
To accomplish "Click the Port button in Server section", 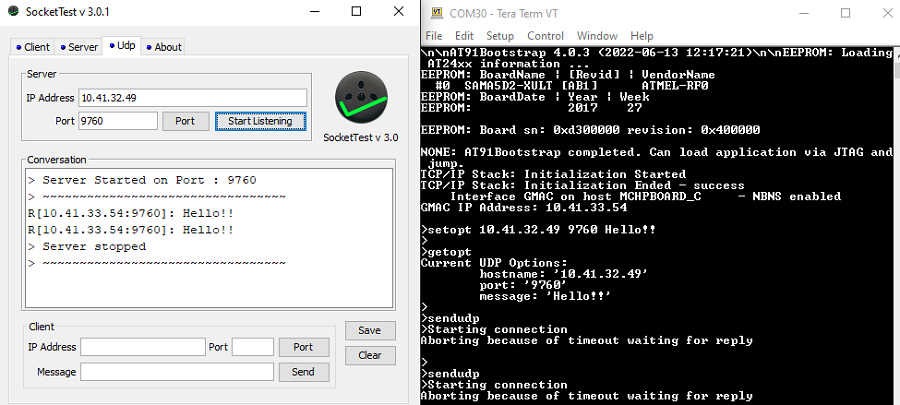I will (x=185, y=121).
